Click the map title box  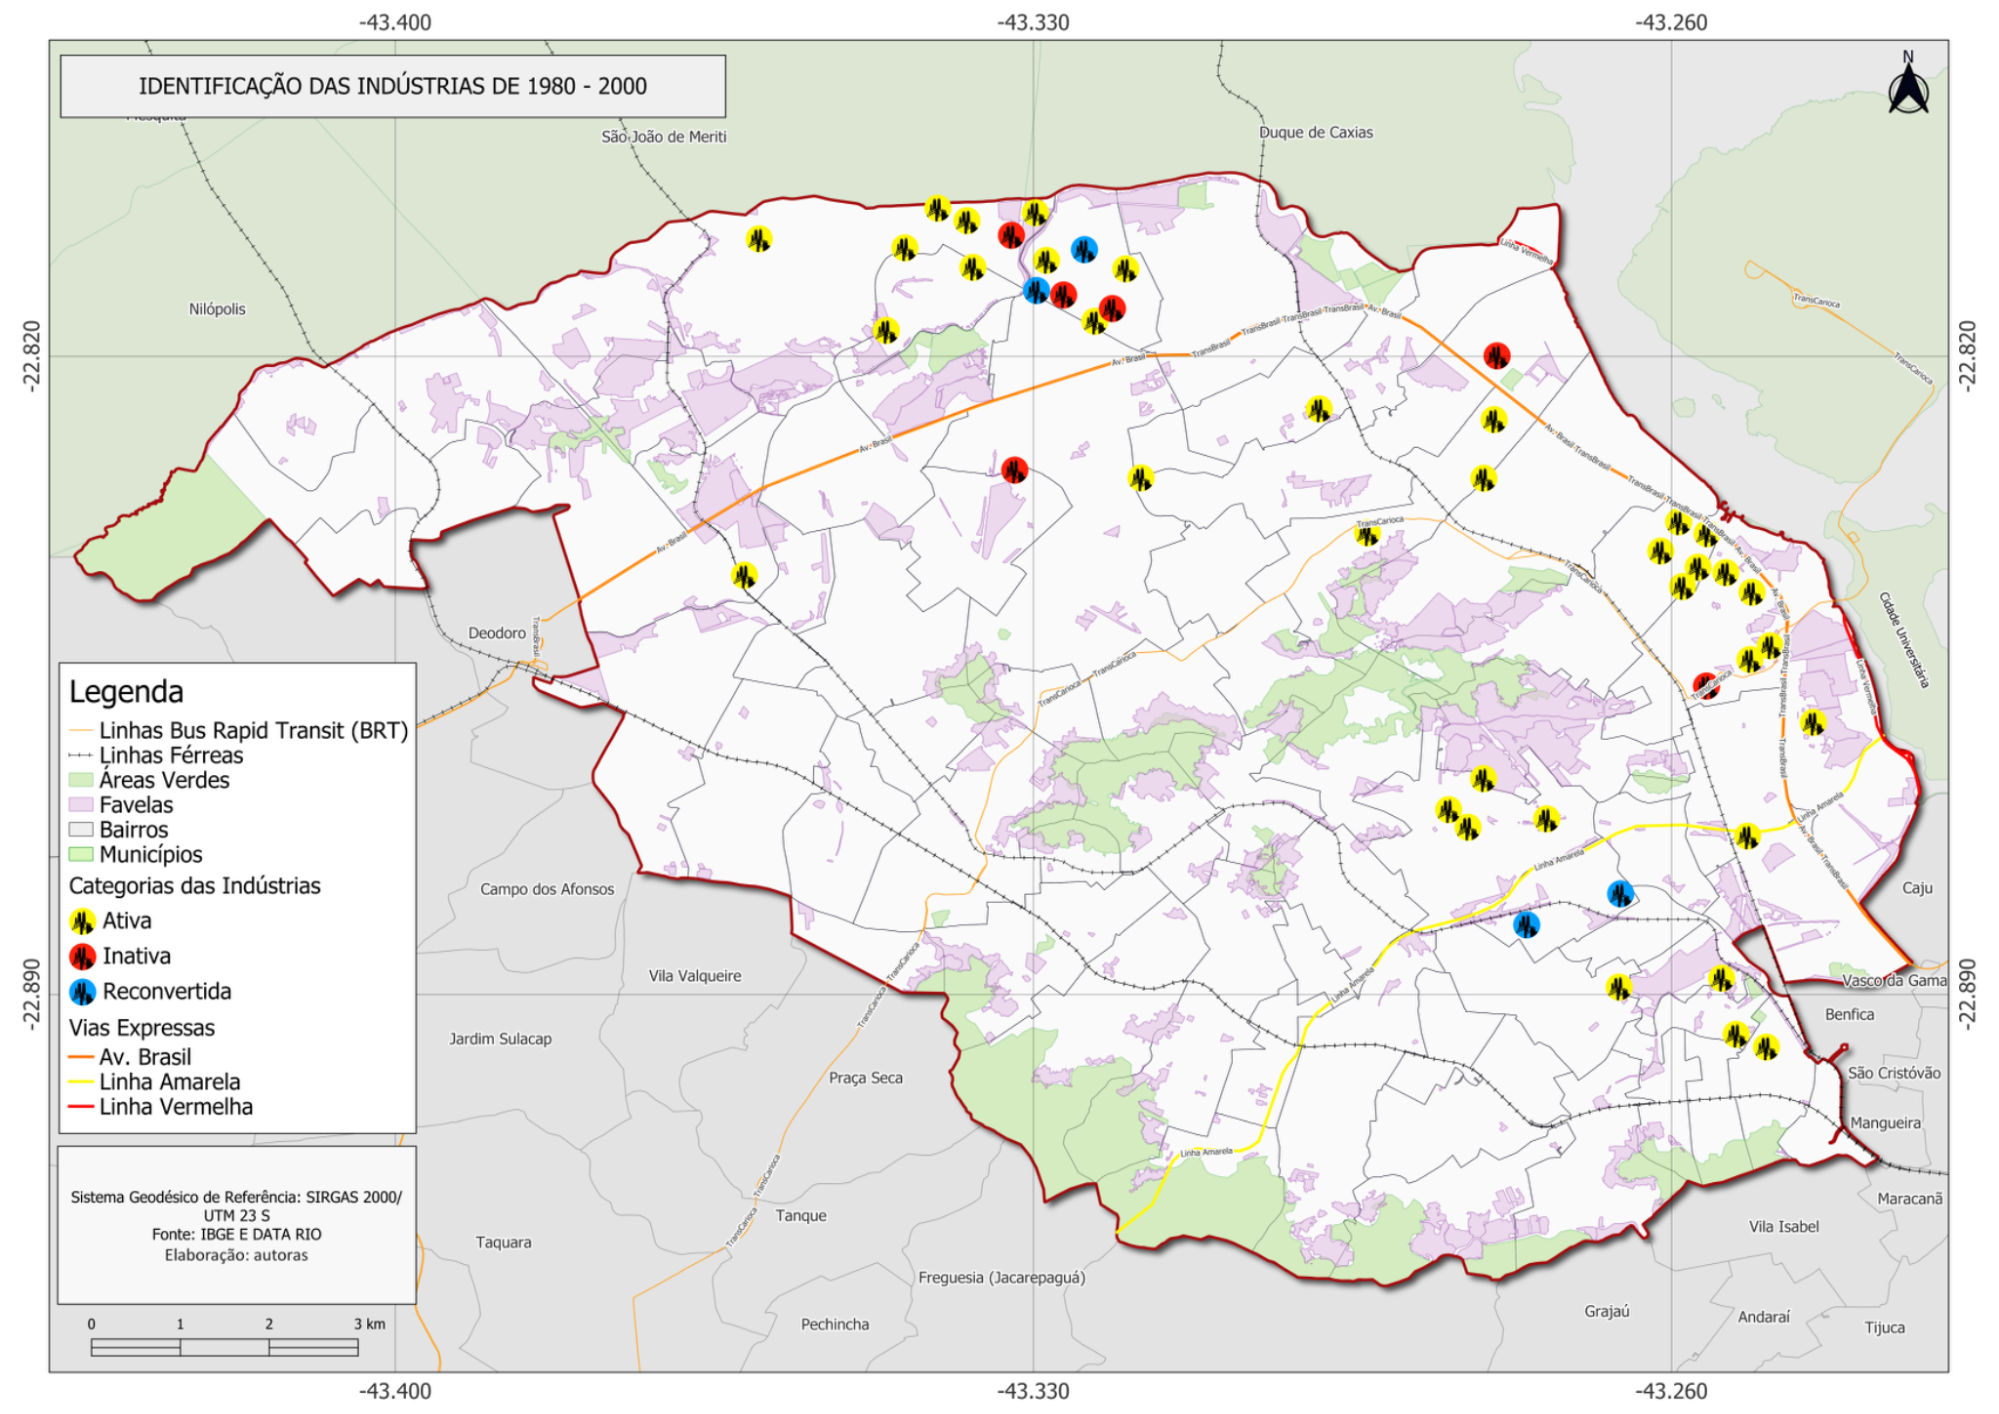(392, 86)
